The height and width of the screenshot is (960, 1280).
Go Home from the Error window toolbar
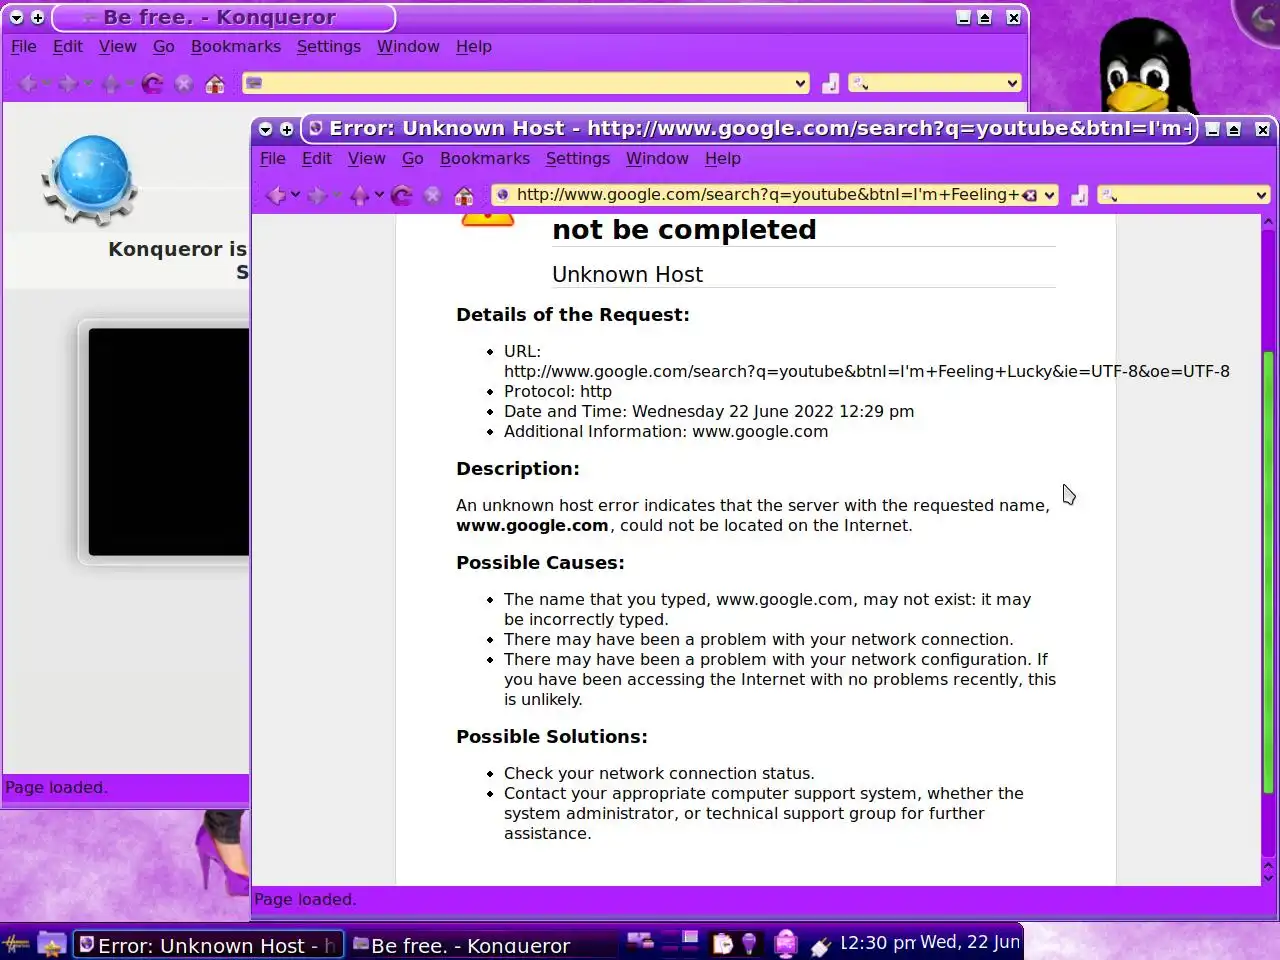point(464,195)
